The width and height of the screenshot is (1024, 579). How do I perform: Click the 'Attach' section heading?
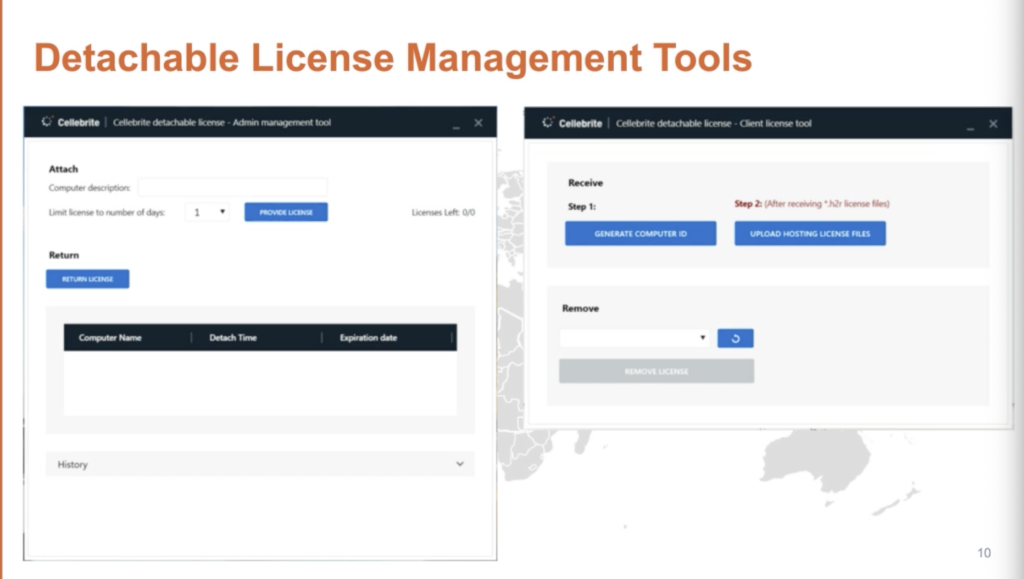[x=63, y=168]
